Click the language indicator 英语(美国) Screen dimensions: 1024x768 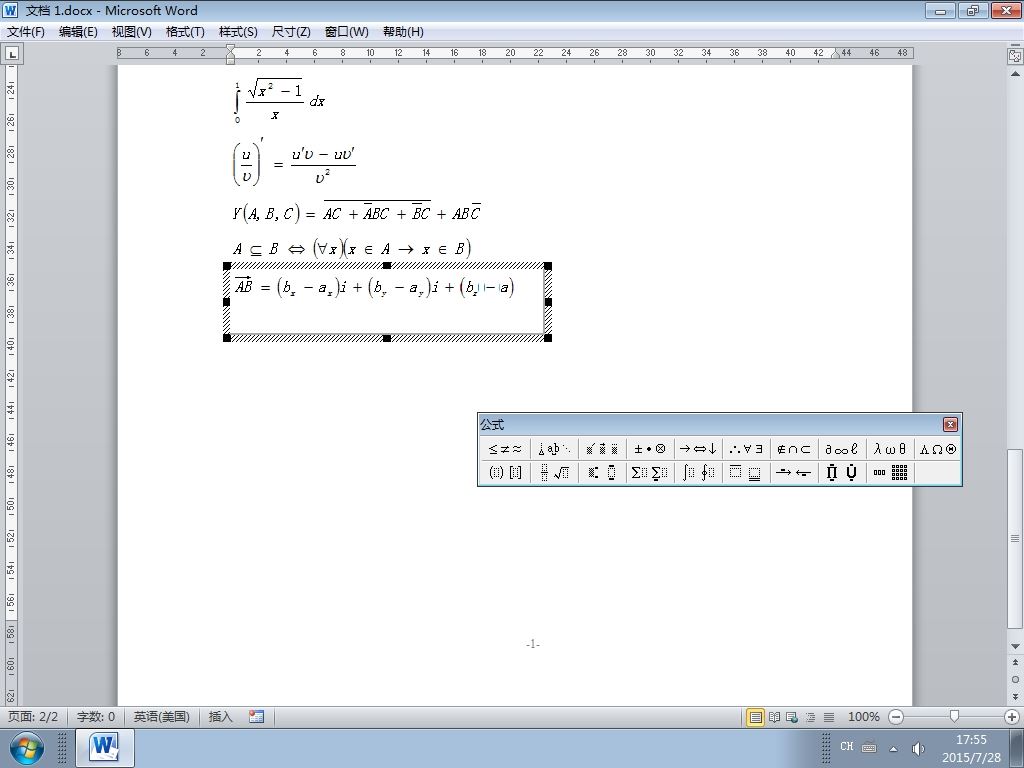point(161,717)
